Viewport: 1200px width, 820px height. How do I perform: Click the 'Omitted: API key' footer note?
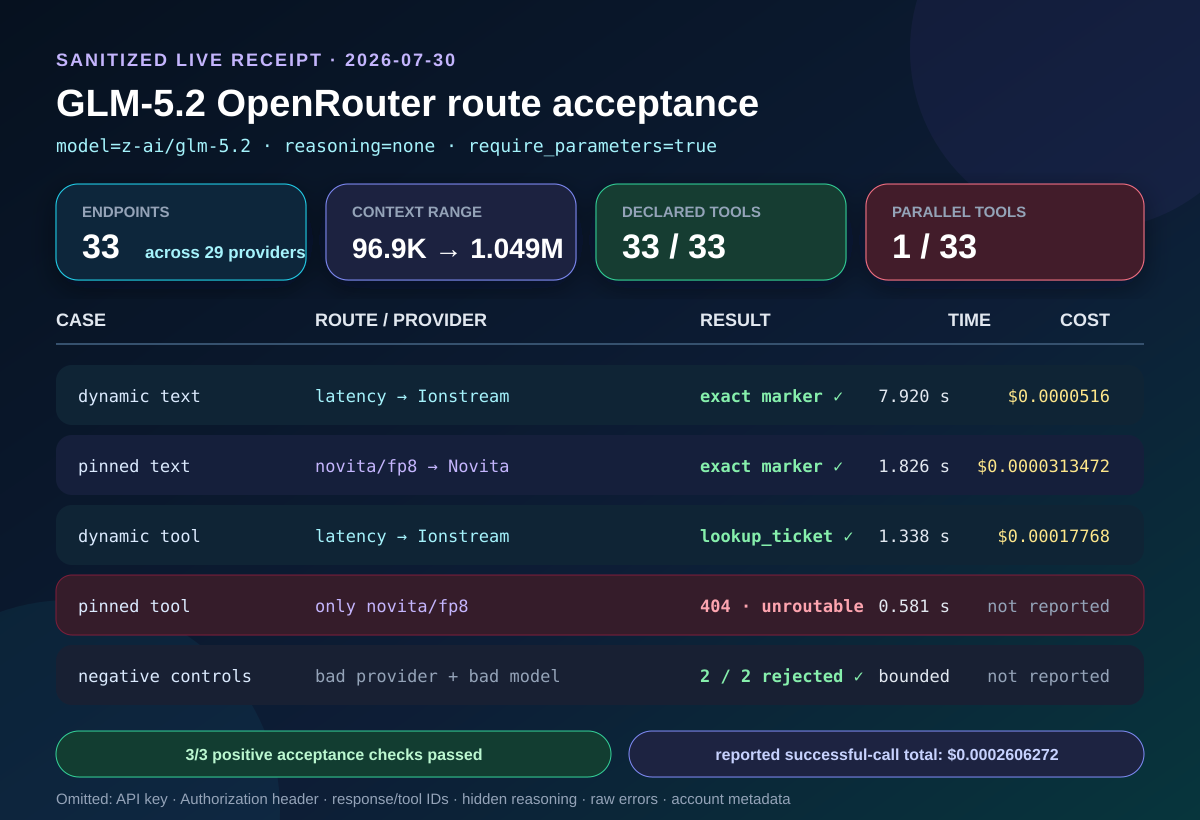point(423,799)
